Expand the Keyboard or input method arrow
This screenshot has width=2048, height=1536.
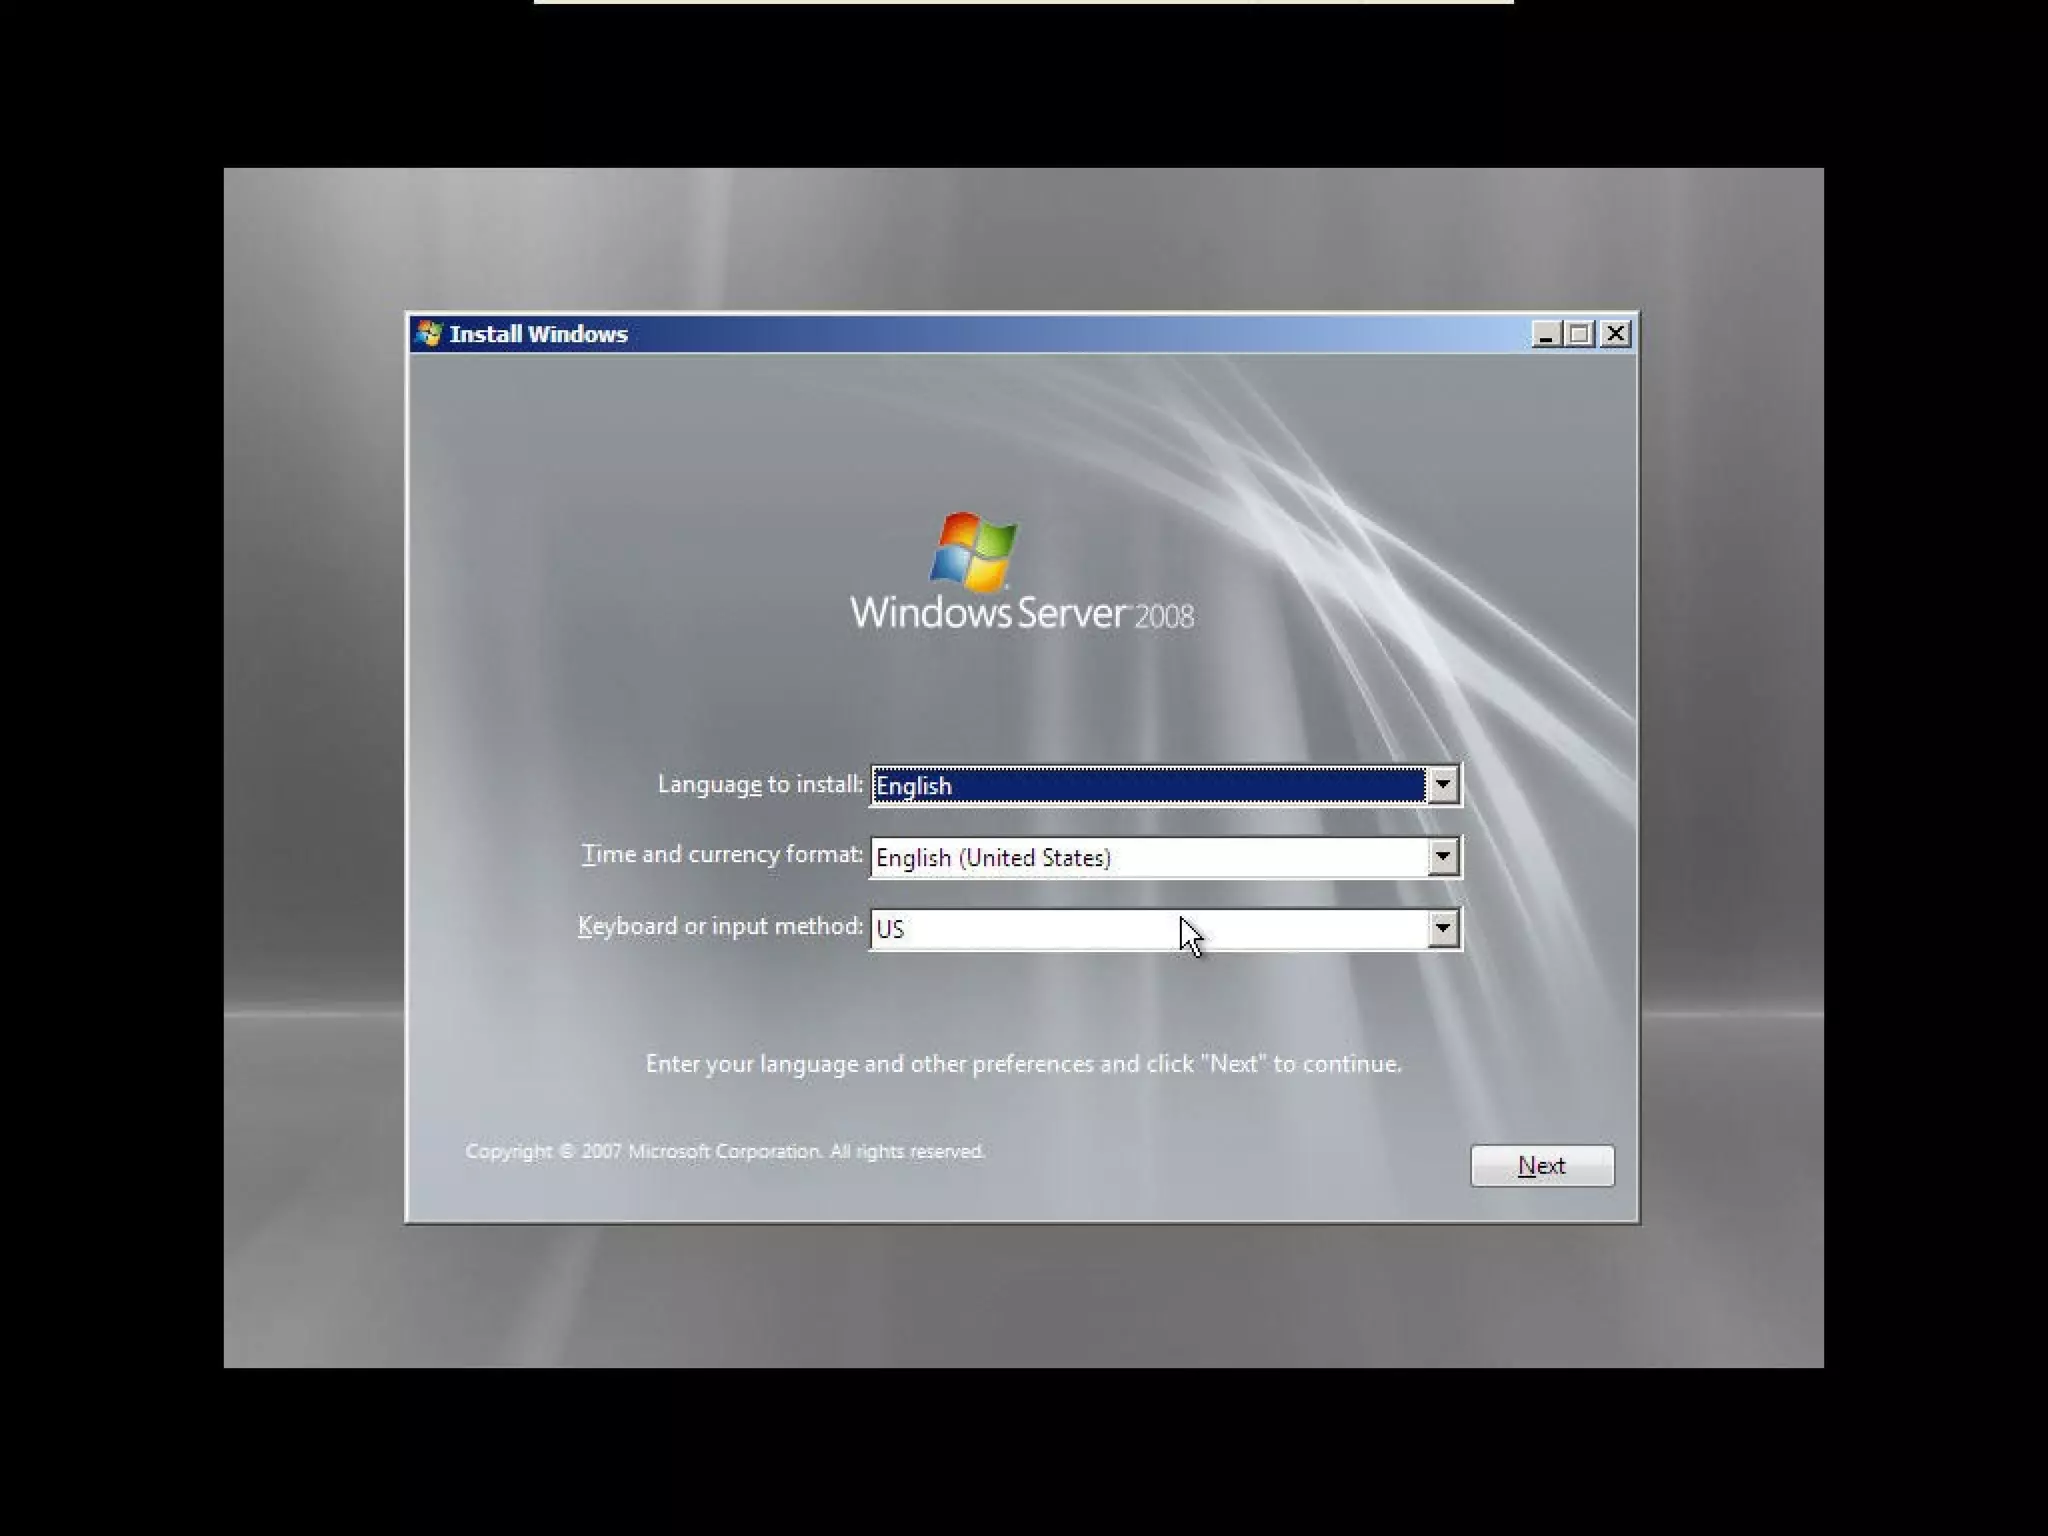click(x=1442, y=929)
